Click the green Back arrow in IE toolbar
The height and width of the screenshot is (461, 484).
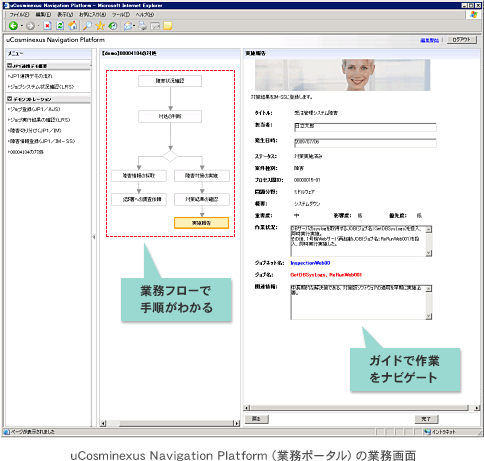click(x=13, y=26)
